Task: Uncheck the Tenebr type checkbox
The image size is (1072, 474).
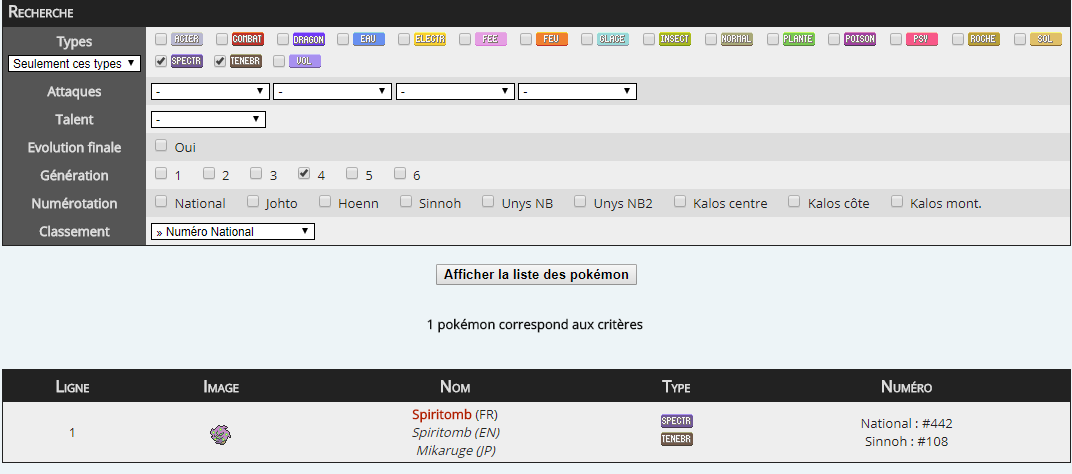Action: [x=219, y=61]
